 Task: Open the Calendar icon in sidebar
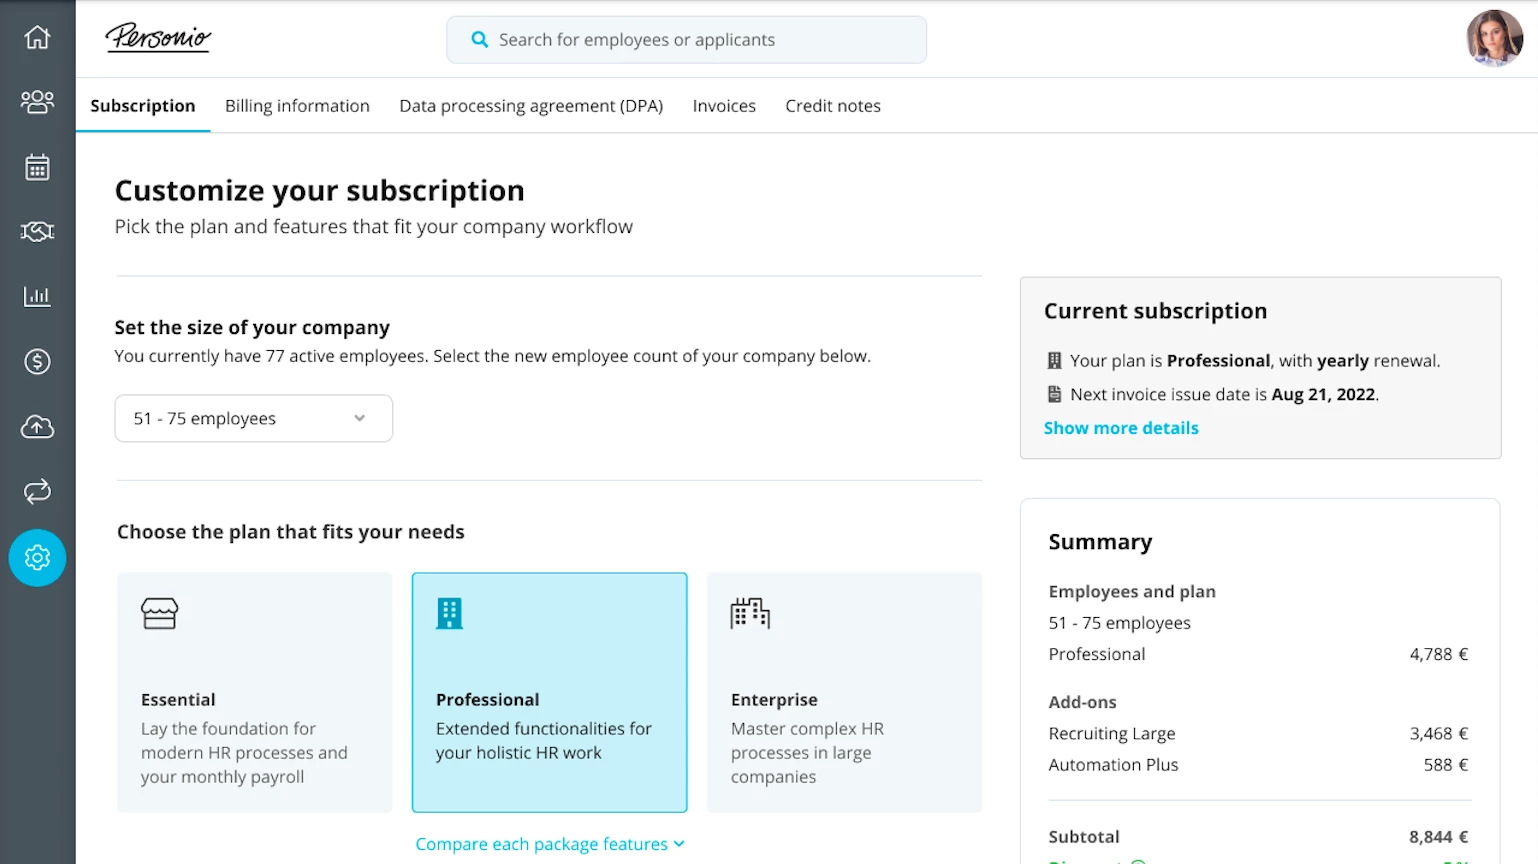tap(37, 167)
